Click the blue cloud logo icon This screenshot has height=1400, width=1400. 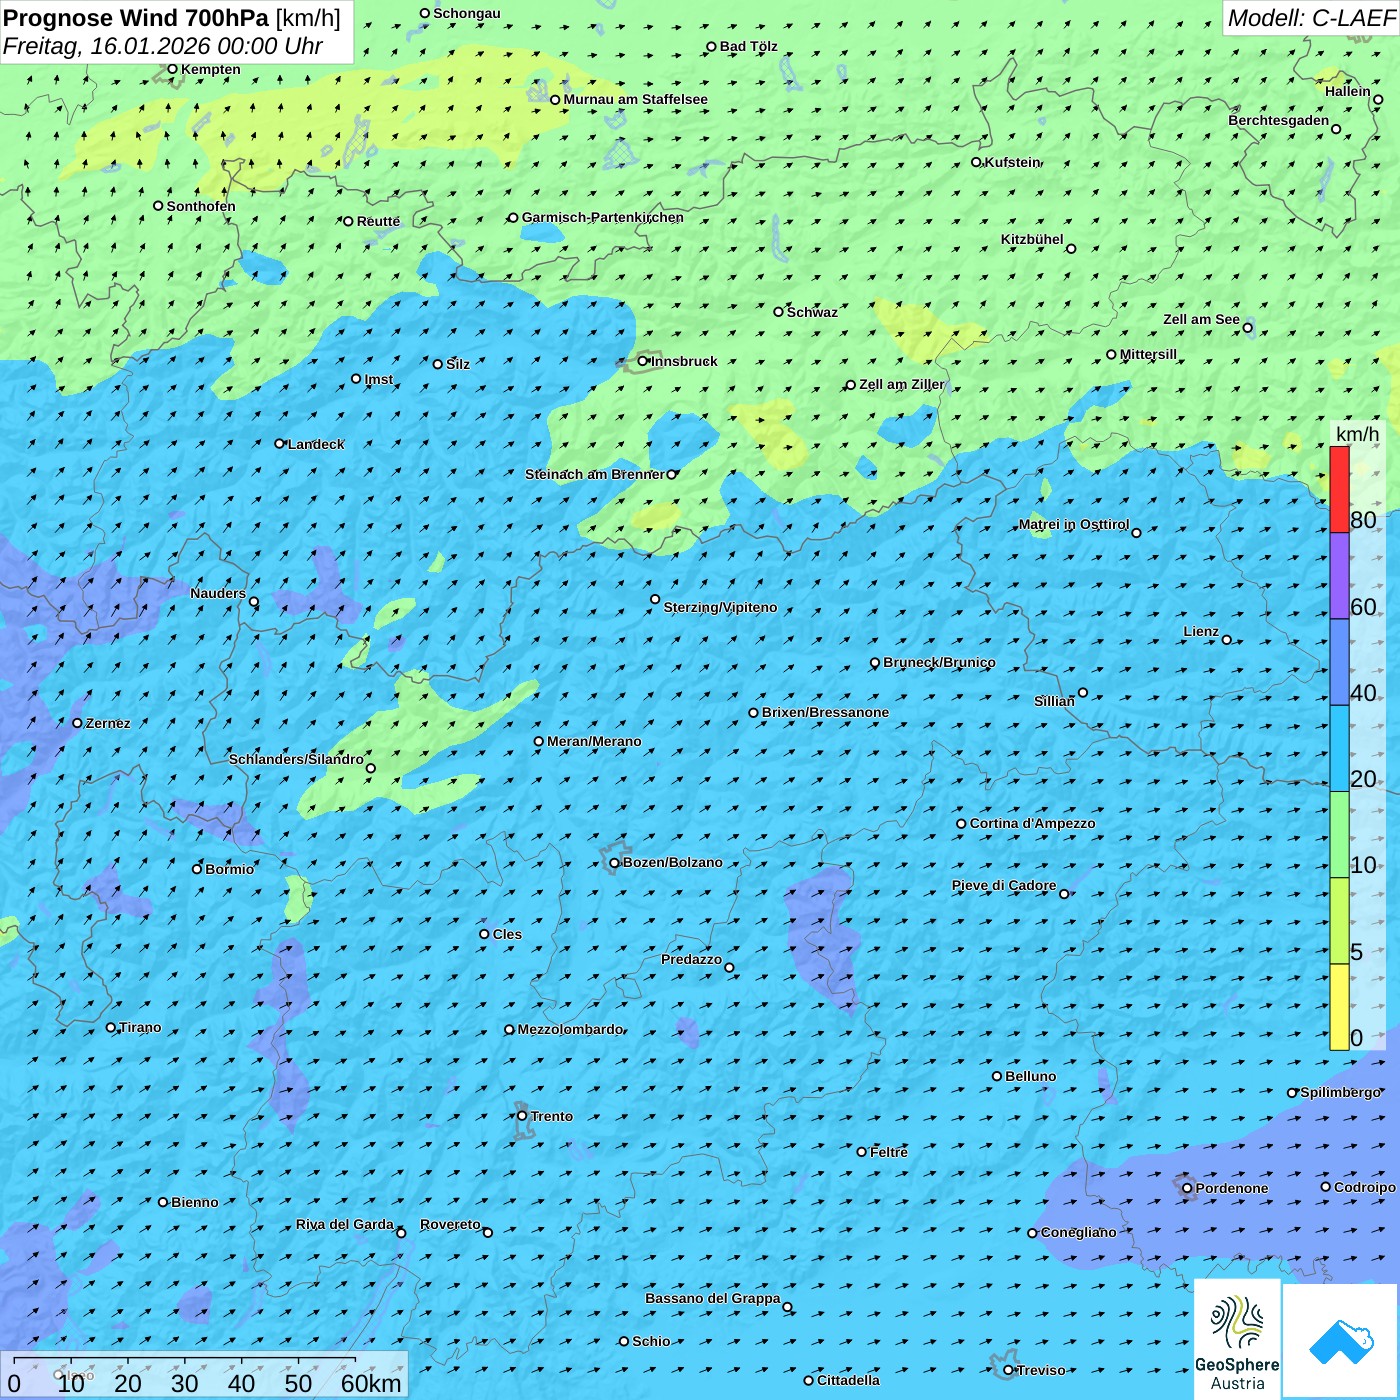pos(1340,1341)
